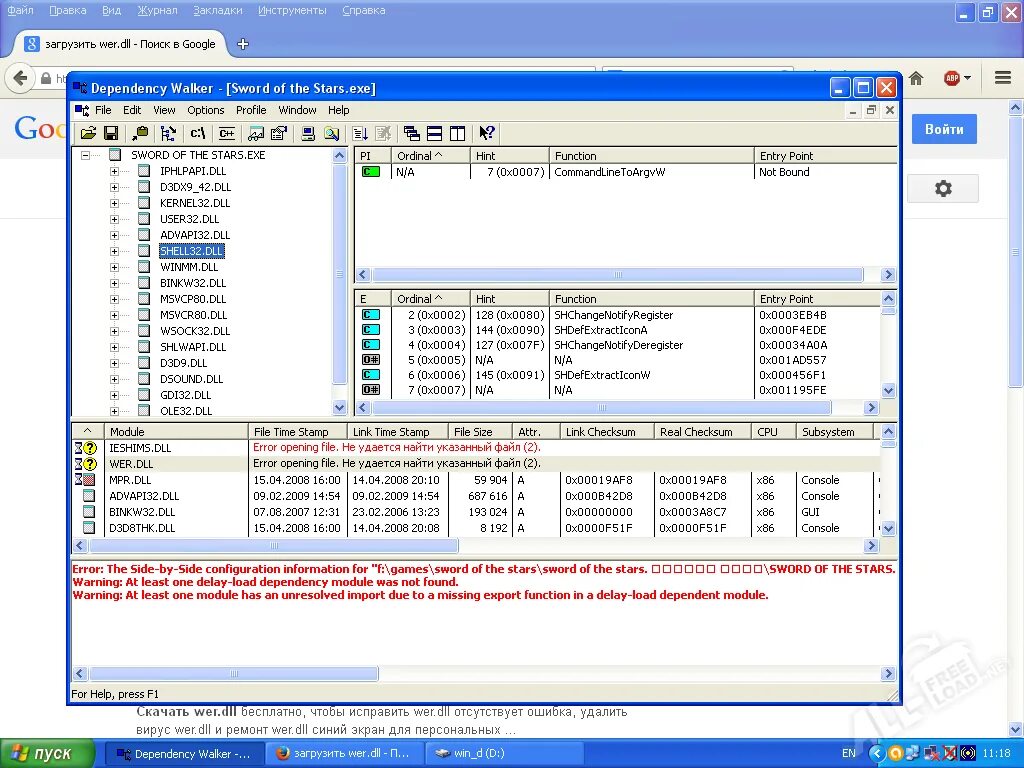Expand the WINMM.DLL tree node

114,267
